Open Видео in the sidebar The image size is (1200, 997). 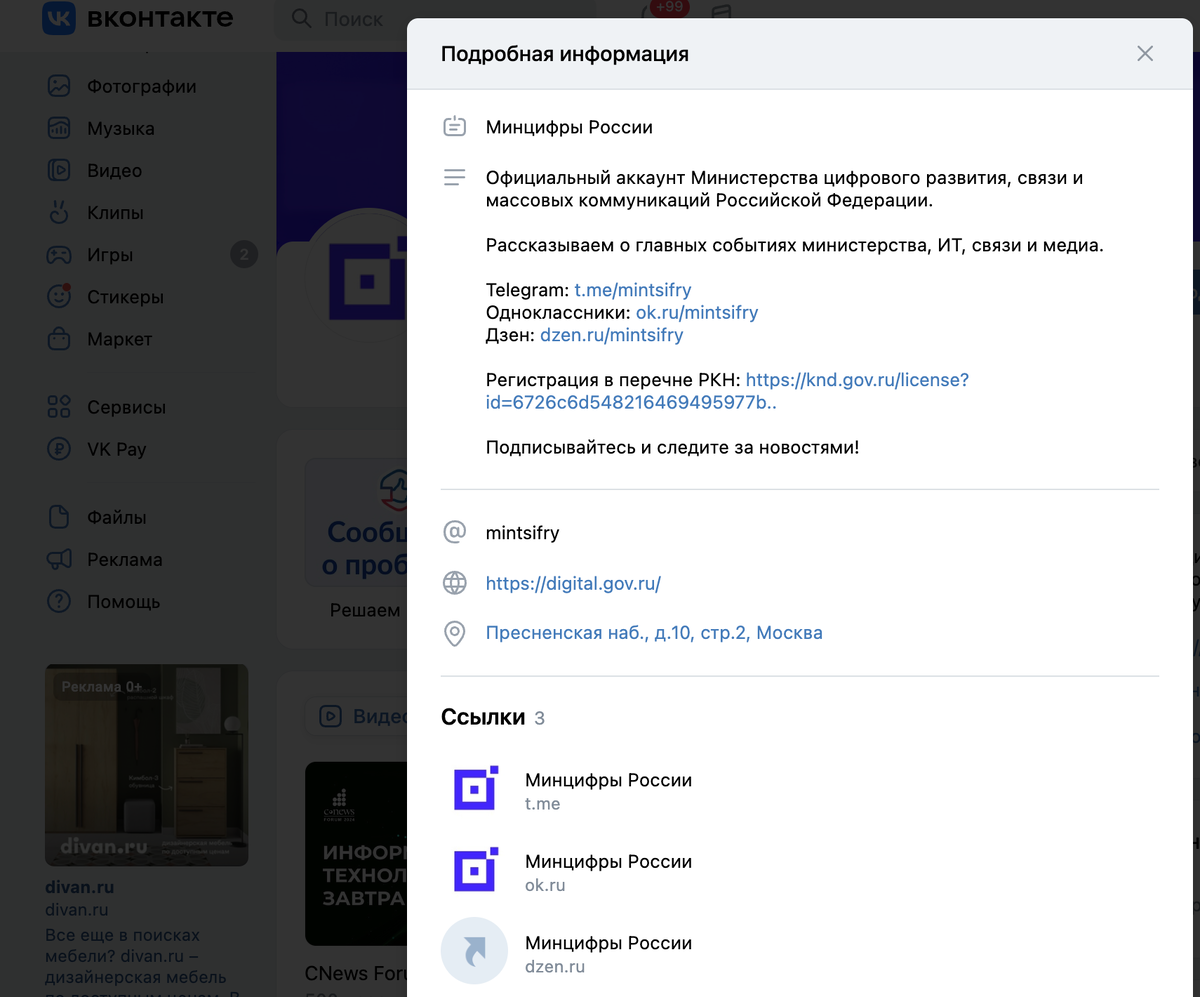pyautogui.click(x=114, y=171)
